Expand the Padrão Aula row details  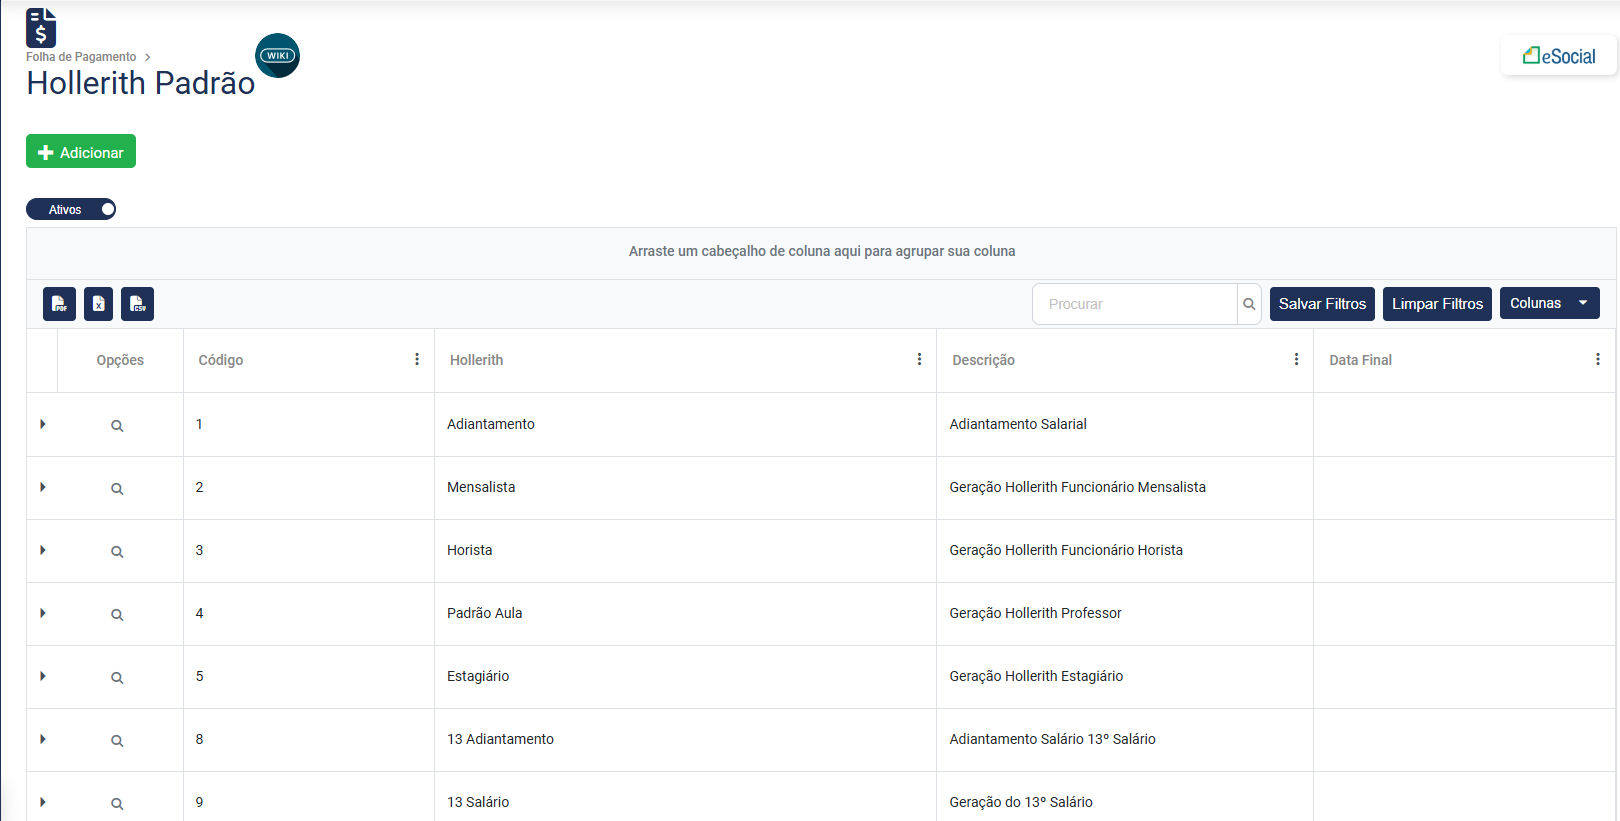point(43,613)
